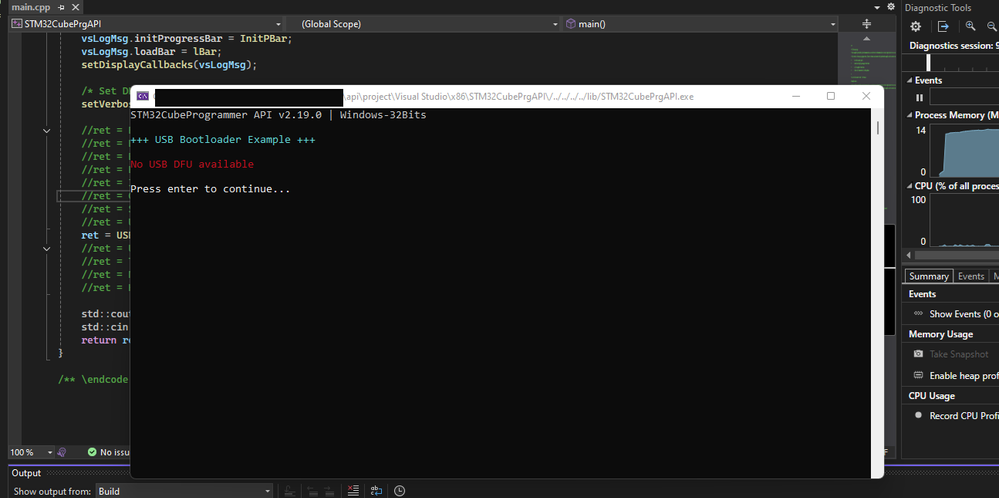Click the STM32CubeProgrammer API version line
The image size is (999, 498).
tap(278, 115)
